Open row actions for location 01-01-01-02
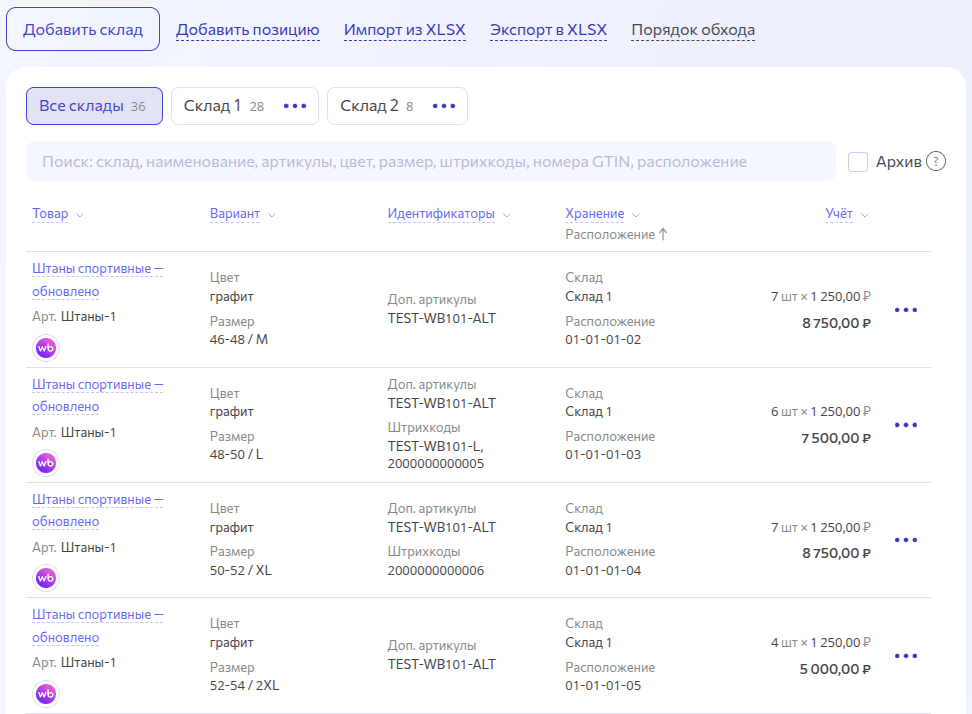972x714 pixels. pos(906,309)
